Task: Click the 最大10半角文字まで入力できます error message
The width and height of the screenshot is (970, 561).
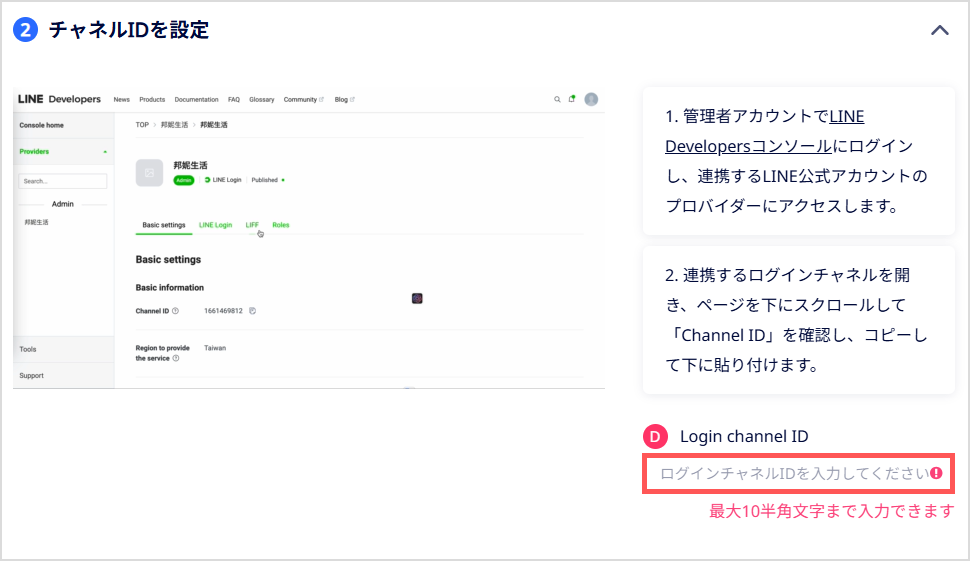Action: pos(831,511)
